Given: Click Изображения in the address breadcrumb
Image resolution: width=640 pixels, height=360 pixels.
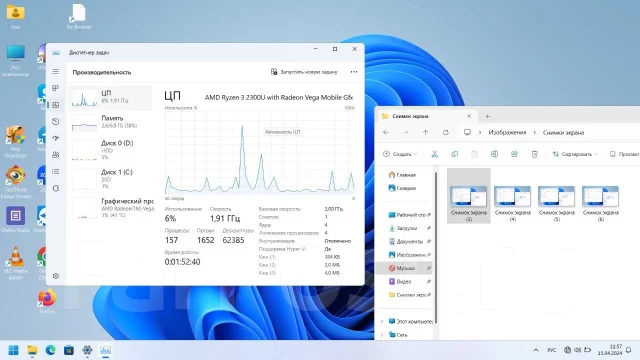Looking at the screenshot, I should pos(507,132).
